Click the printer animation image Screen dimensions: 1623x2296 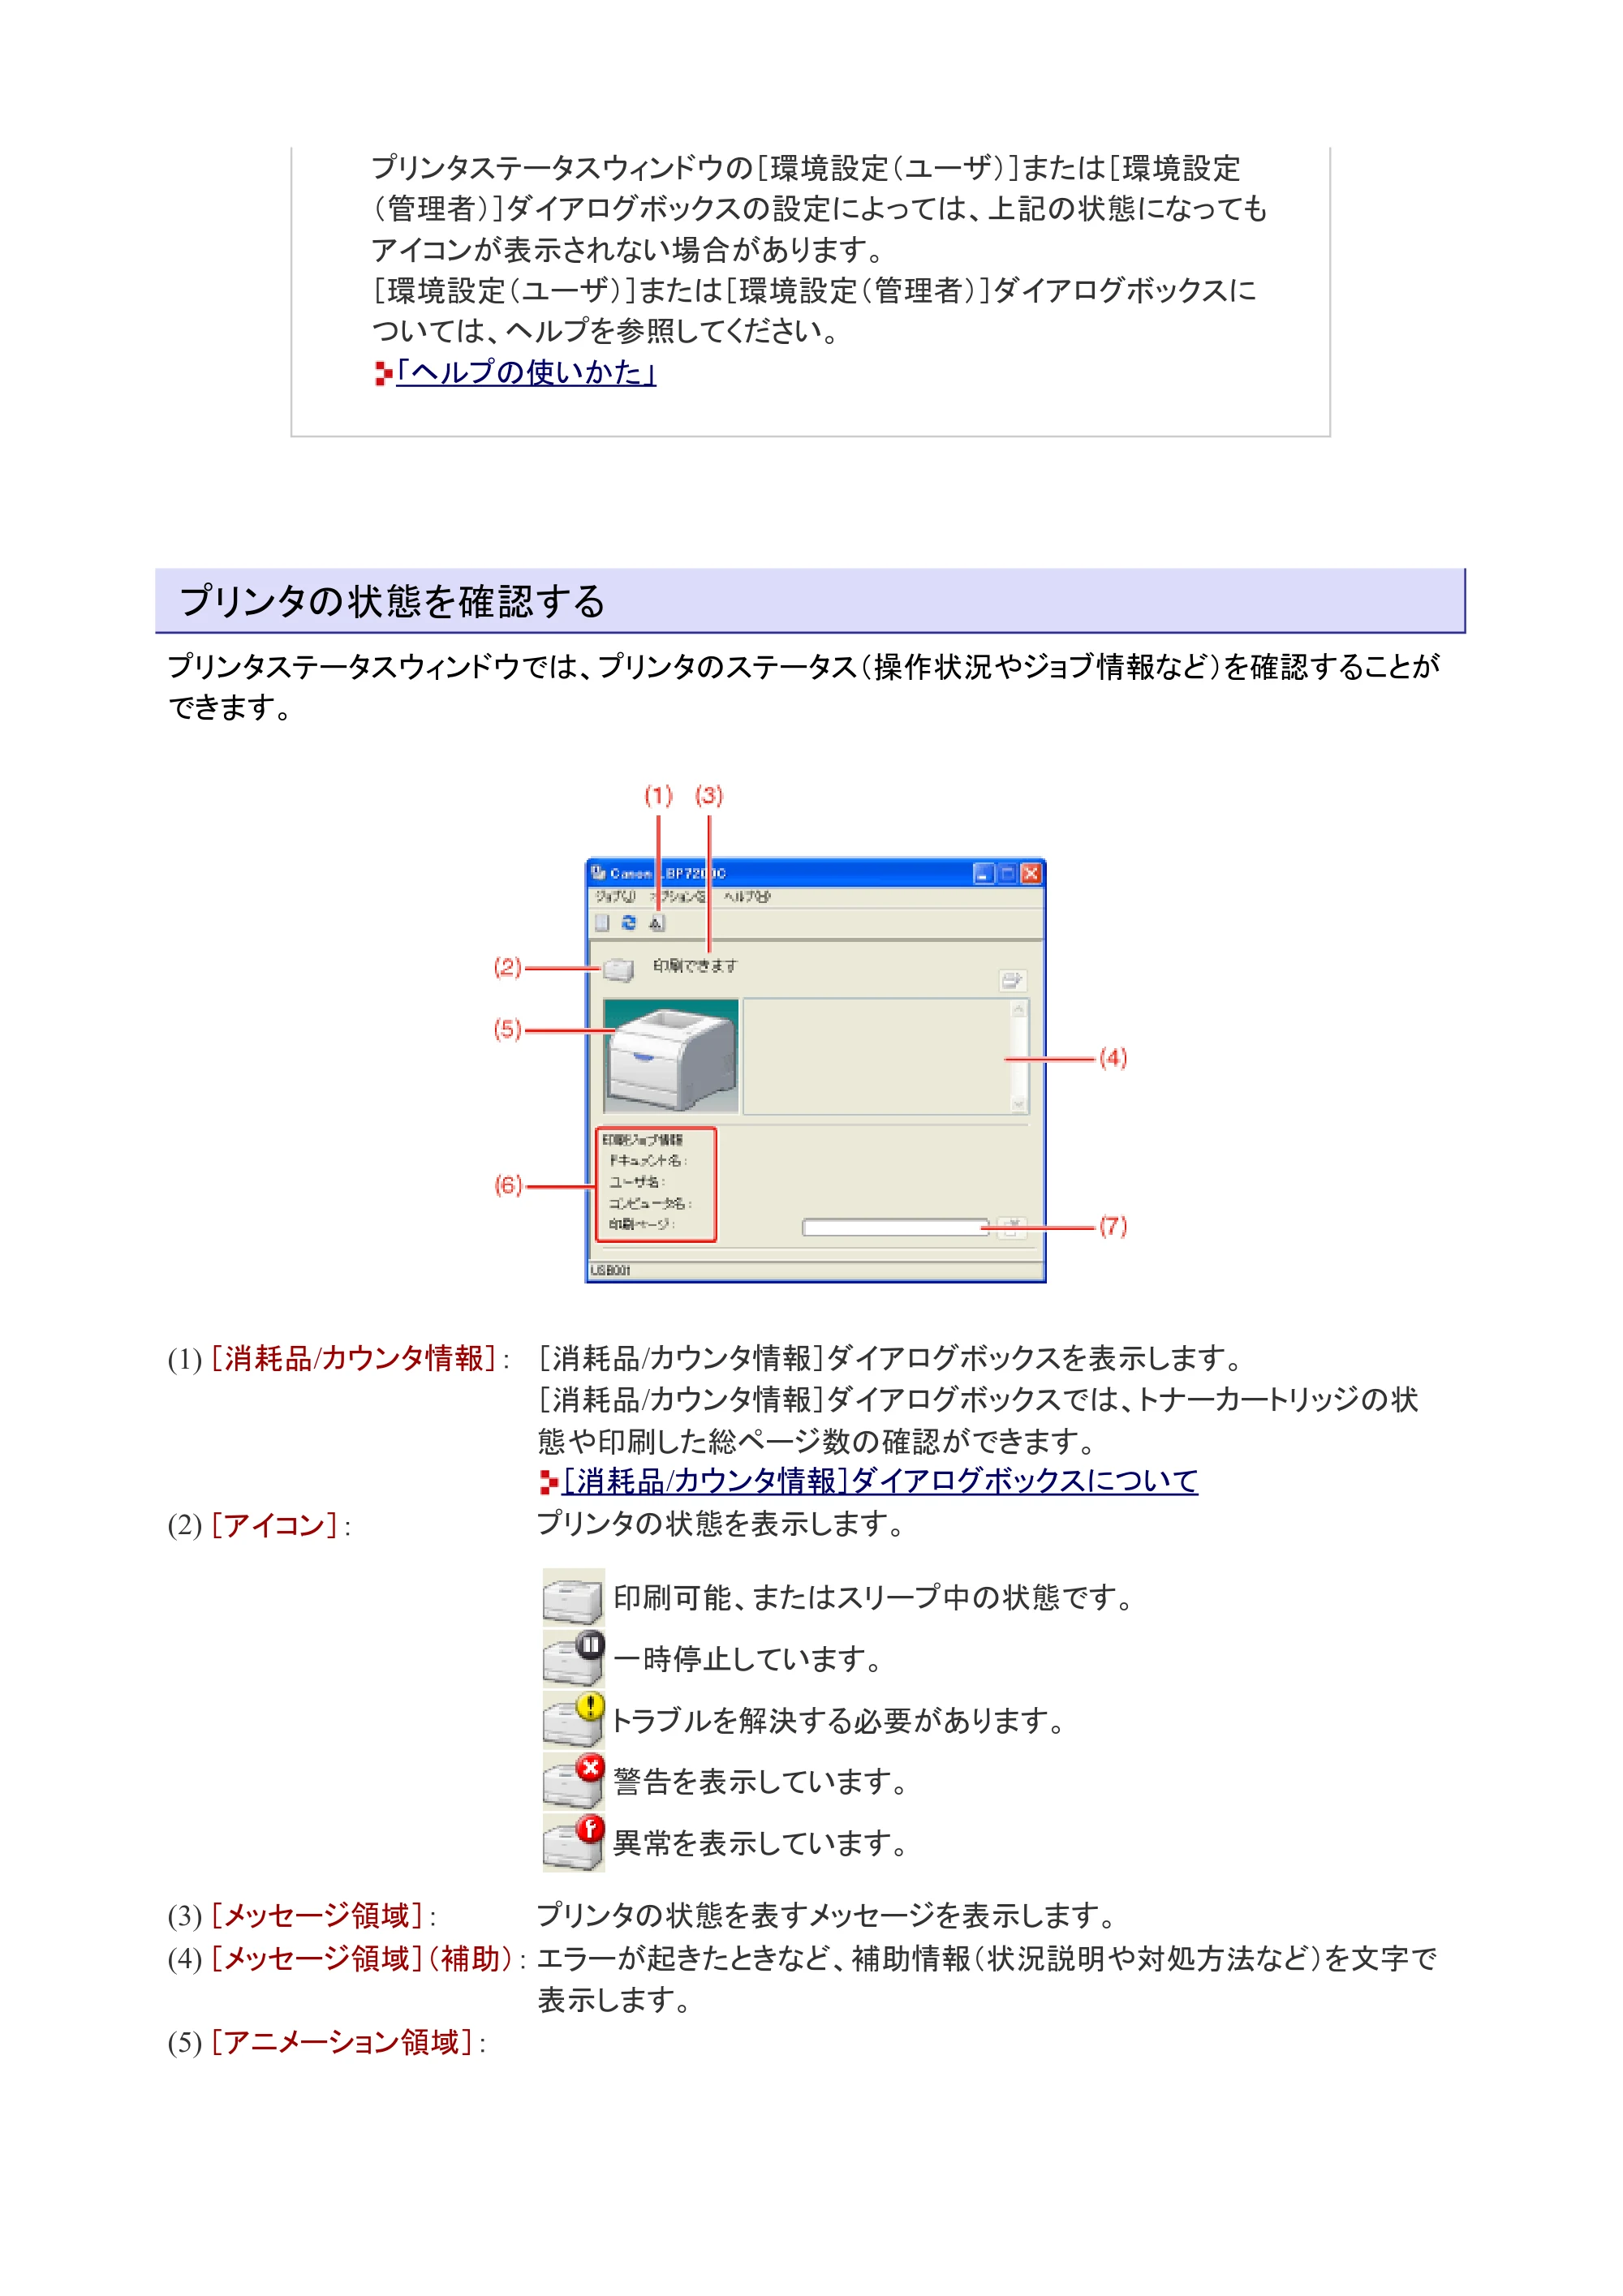(x=671, y=1056)
